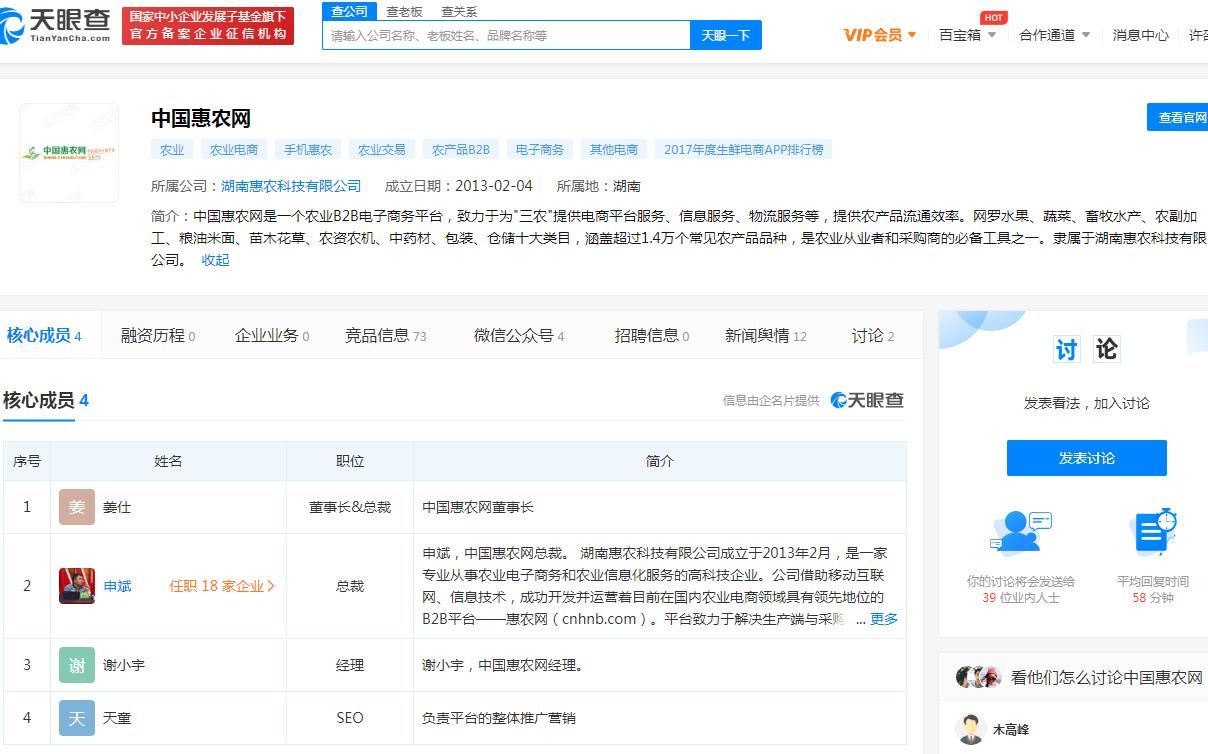The height and width of the screenshot is (754, 1208).
Task: Expand 更多 in 申斌 introduction
Action: tap(884, 619)
